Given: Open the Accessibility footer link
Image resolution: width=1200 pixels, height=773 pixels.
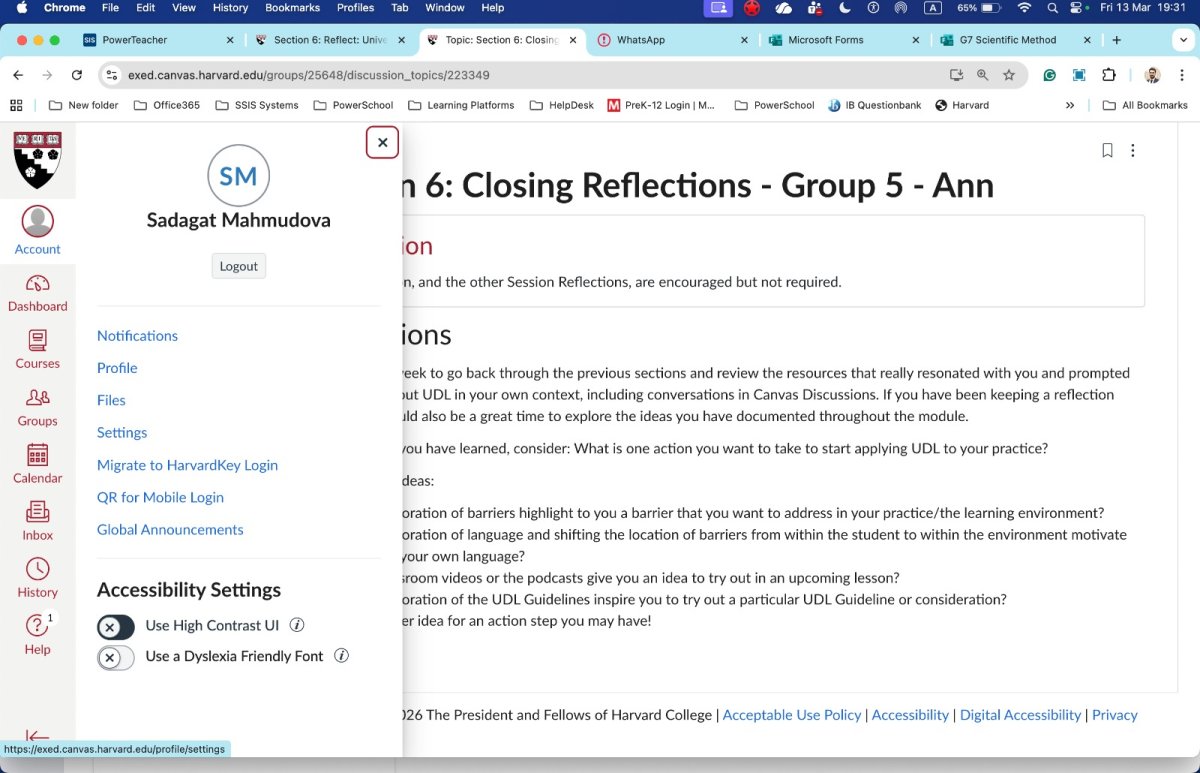Looking at the screenshot, I should coord(910,714).
